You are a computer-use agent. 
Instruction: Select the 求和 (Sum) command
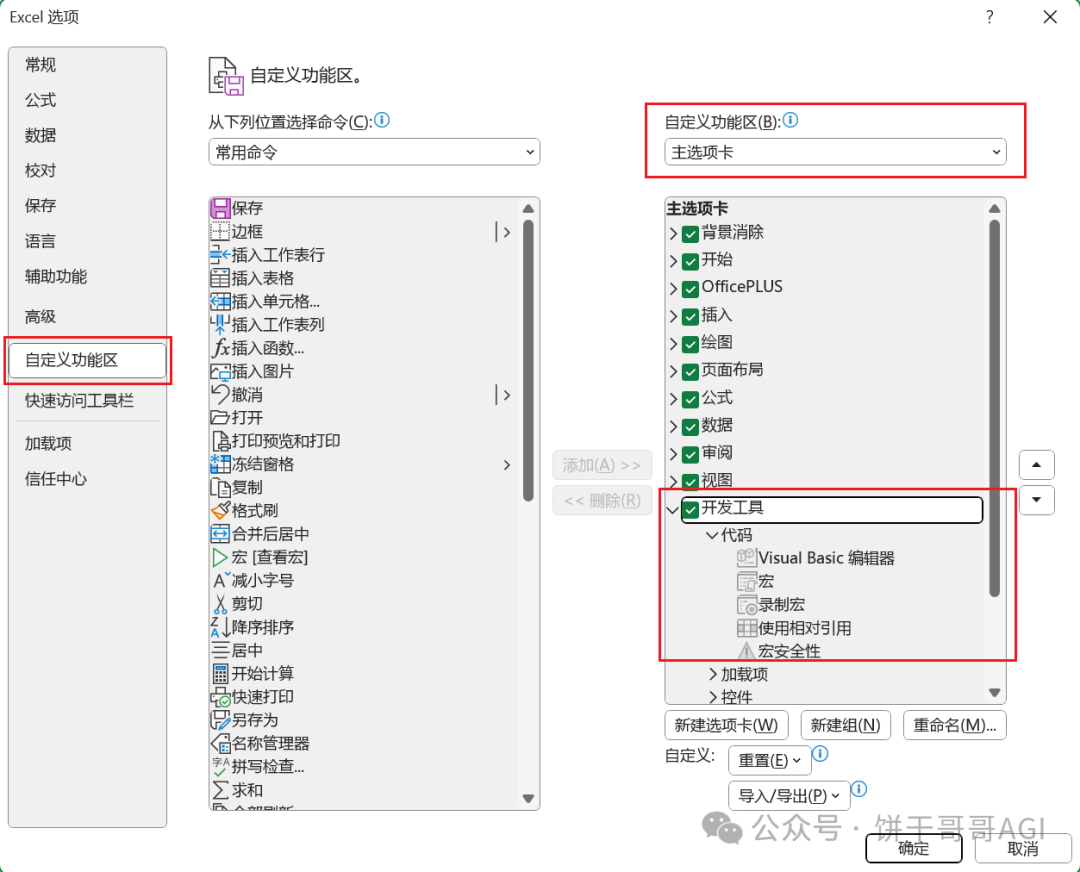tap(245, 790)
